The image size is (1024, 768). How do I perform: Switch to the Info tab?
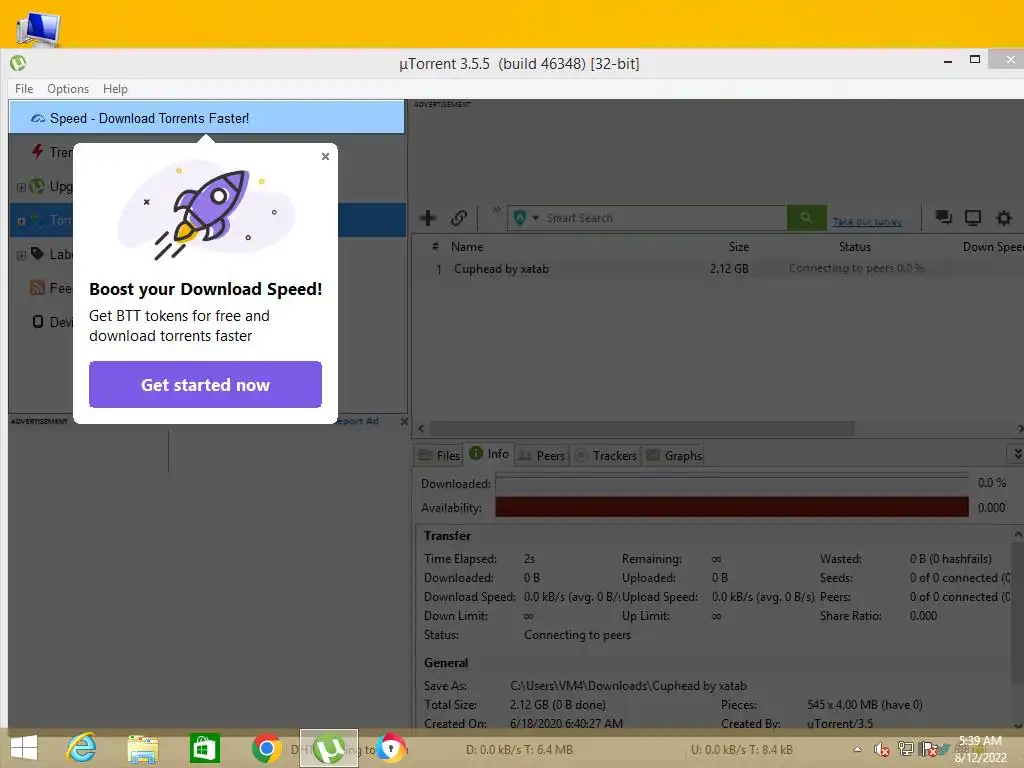(489, 454)
